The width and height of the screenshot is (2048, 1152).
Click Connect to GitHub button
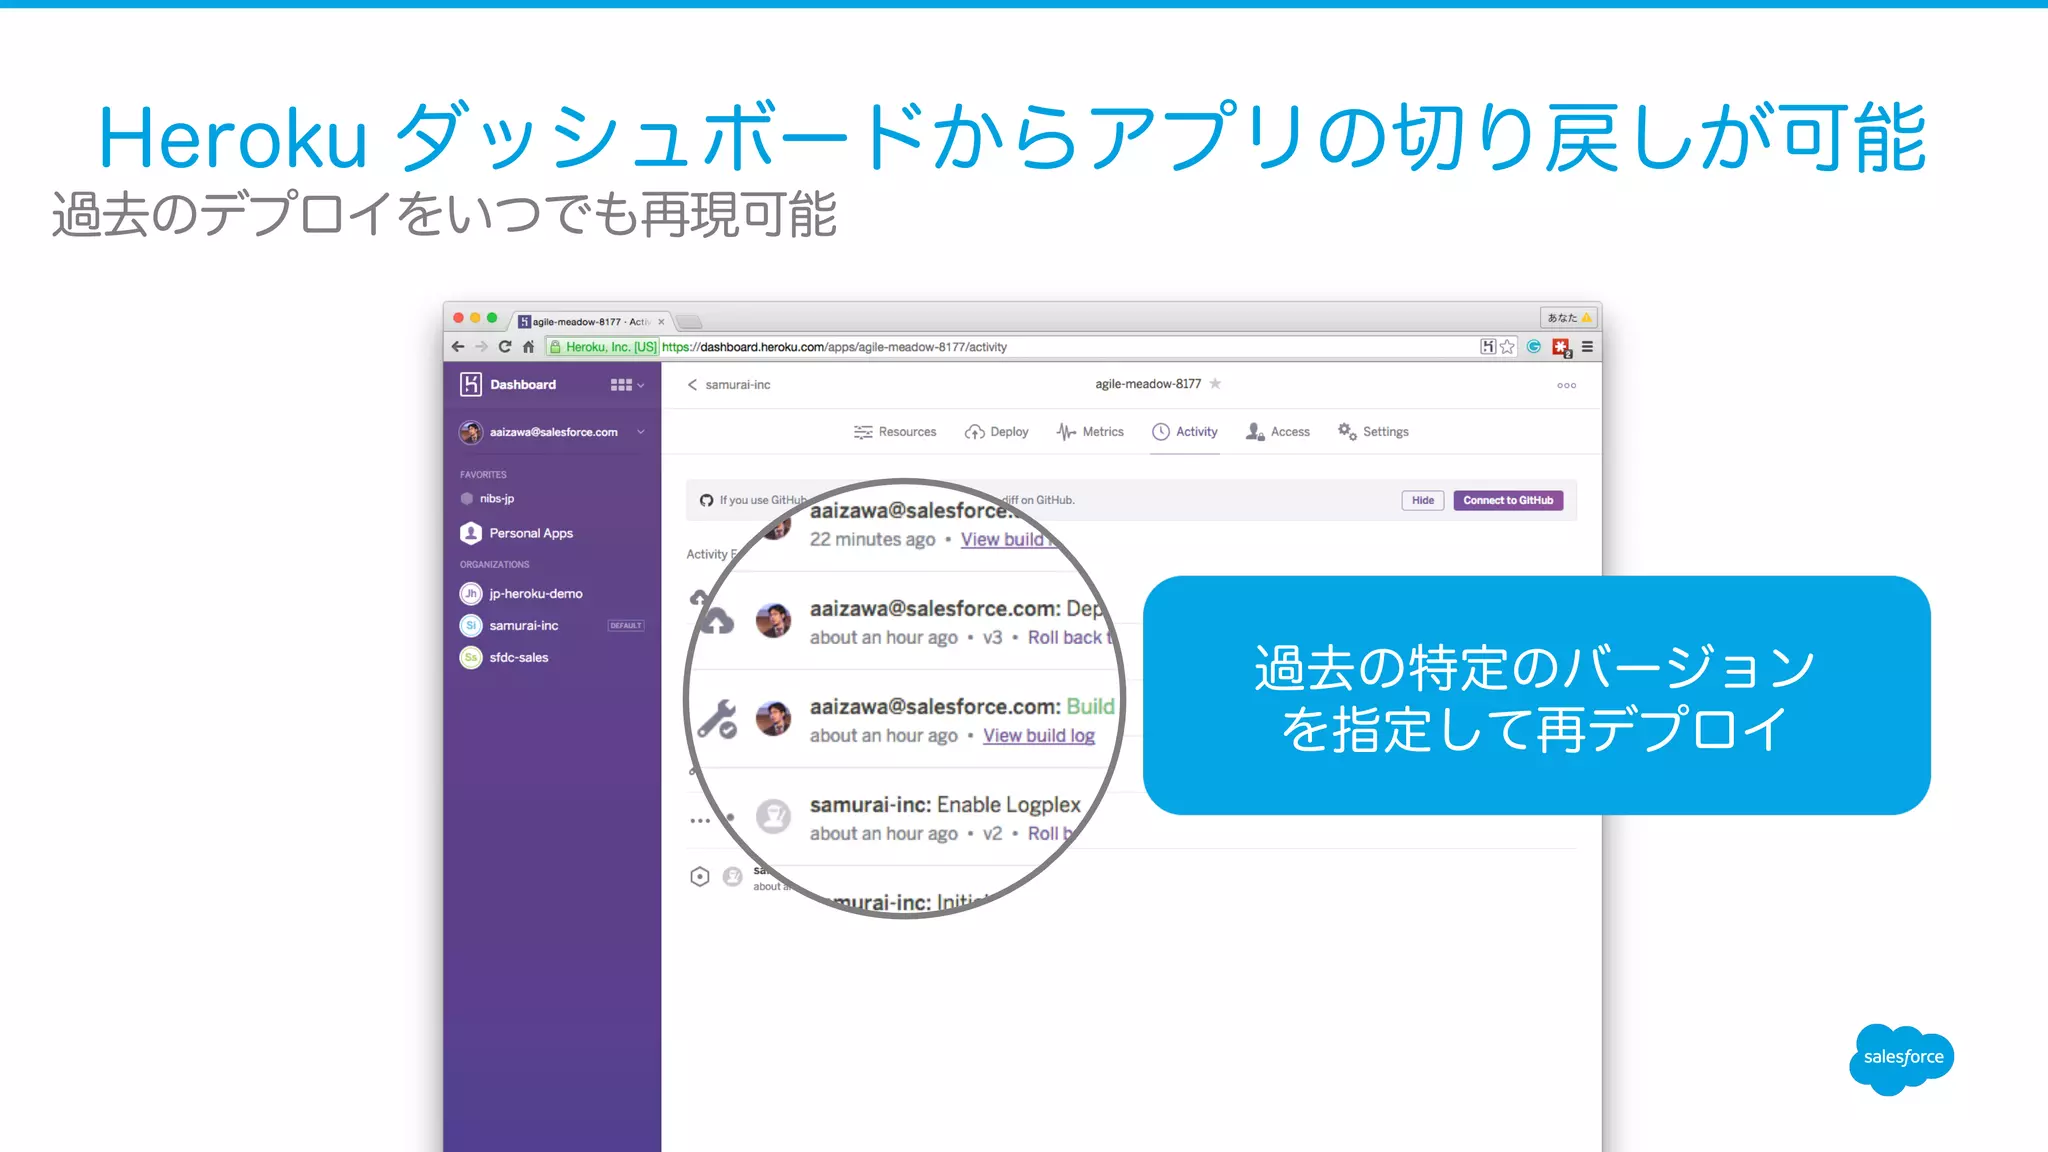[1508, 500]
